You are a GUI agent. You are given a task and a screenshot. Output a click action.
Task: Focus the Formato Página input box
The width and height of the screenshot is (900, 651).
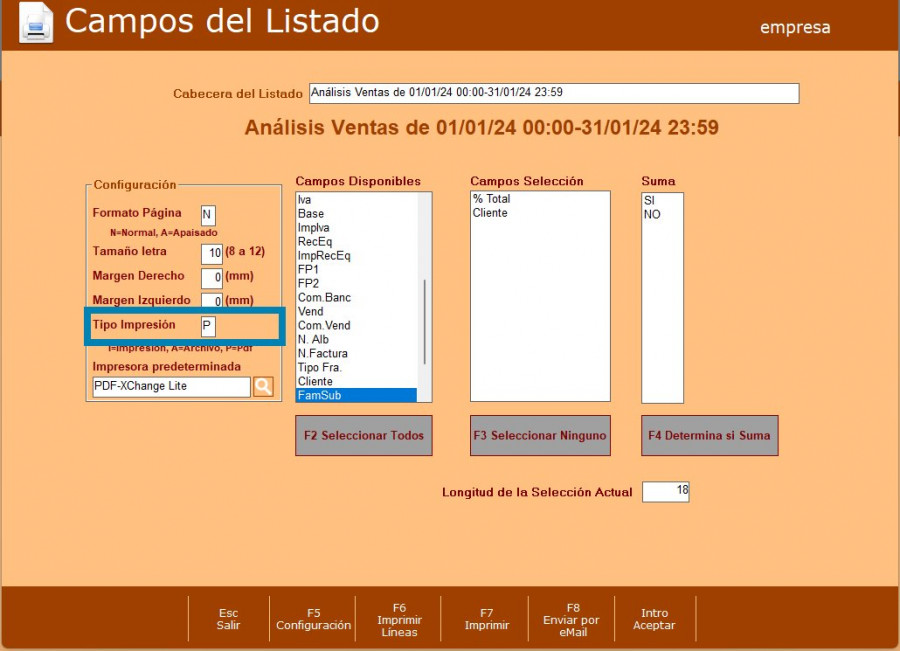(208, 214)
